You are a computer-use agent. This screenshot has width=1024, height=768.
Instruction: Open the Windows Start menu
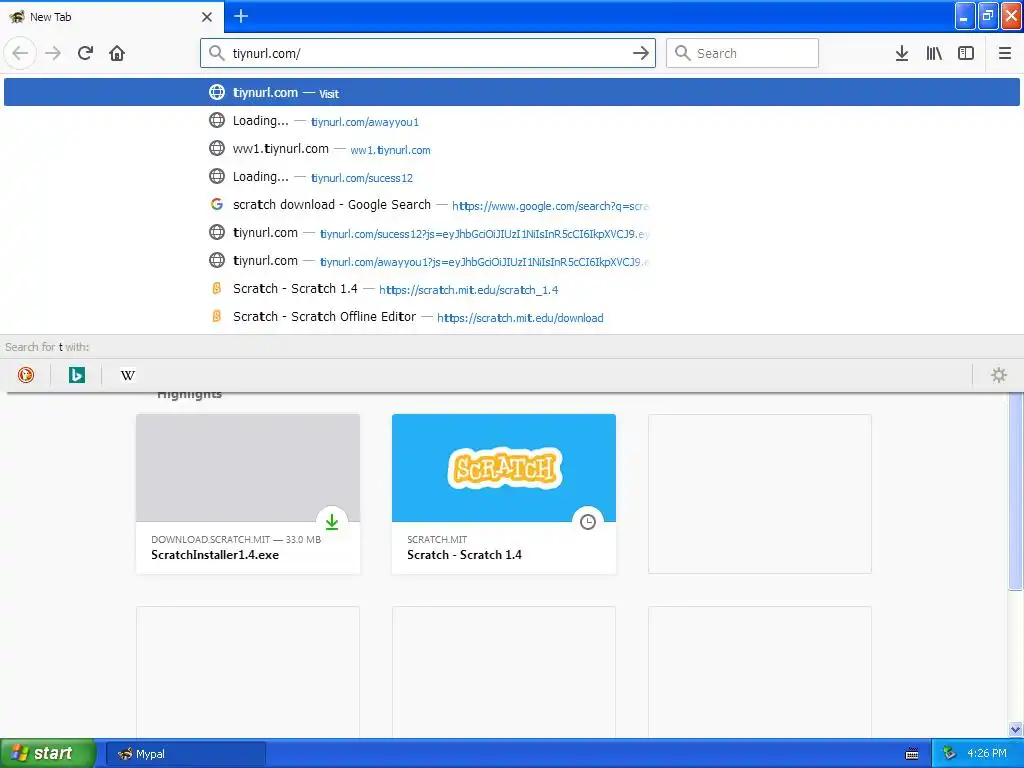48,754
